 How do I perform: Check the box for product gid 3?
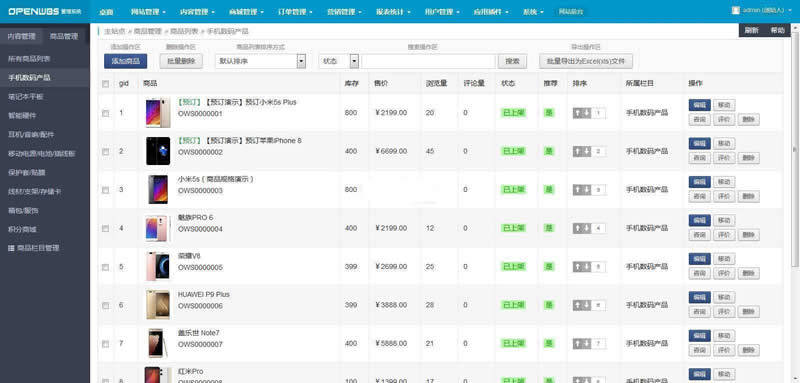pyautogui.click(x=106, y=190)
